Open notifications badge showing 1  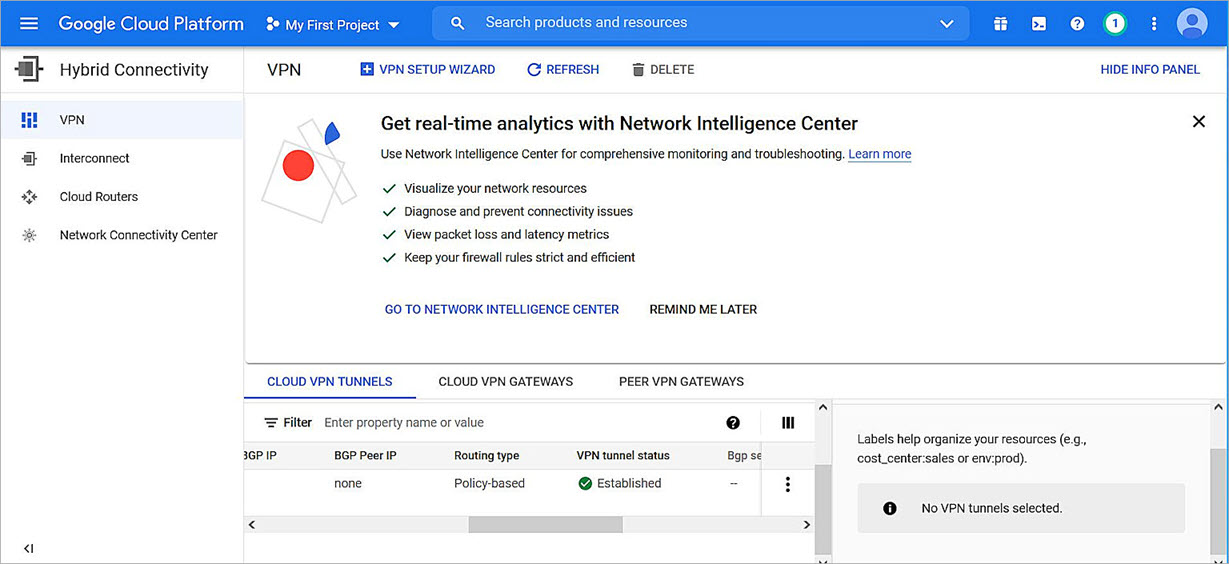click(x=1115, y=24)
